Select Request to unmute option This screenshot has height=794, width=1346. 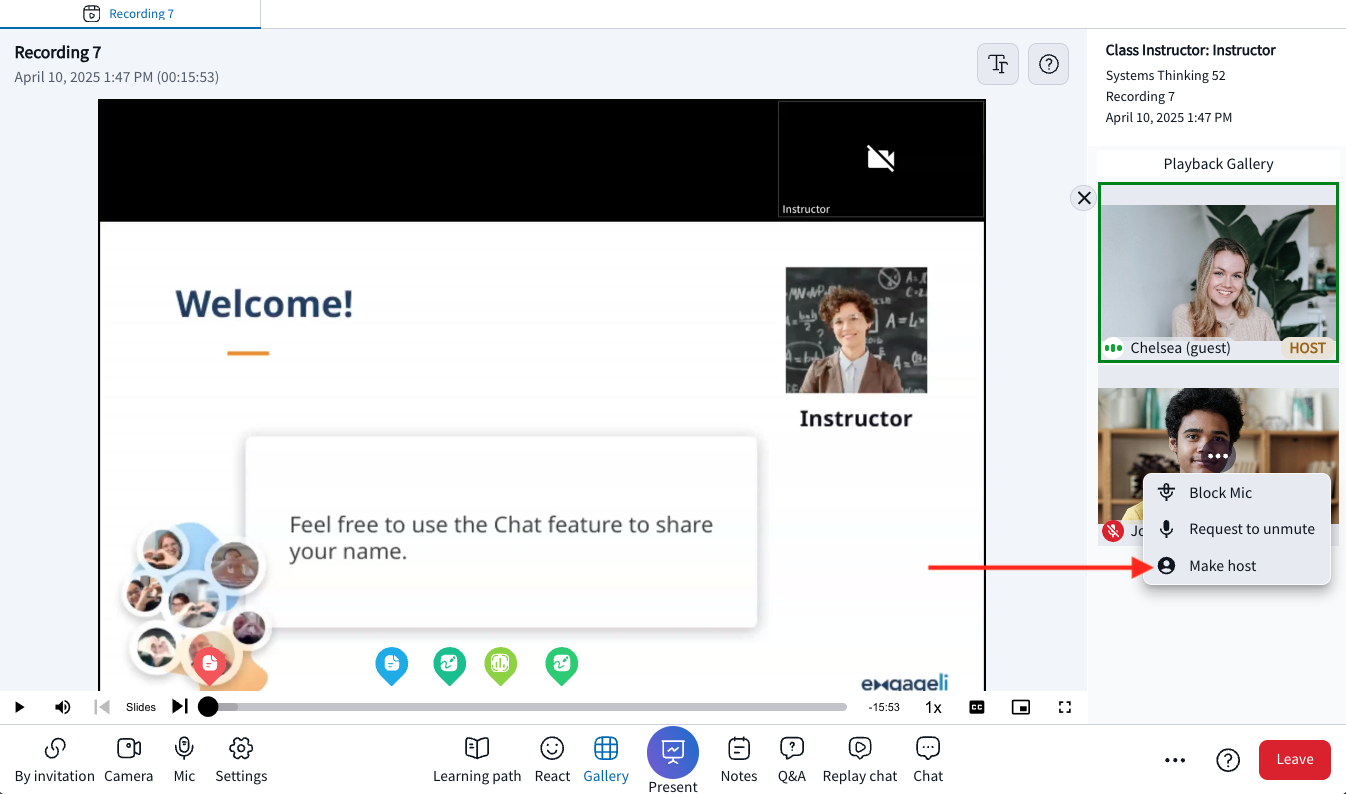[1251, 529]
